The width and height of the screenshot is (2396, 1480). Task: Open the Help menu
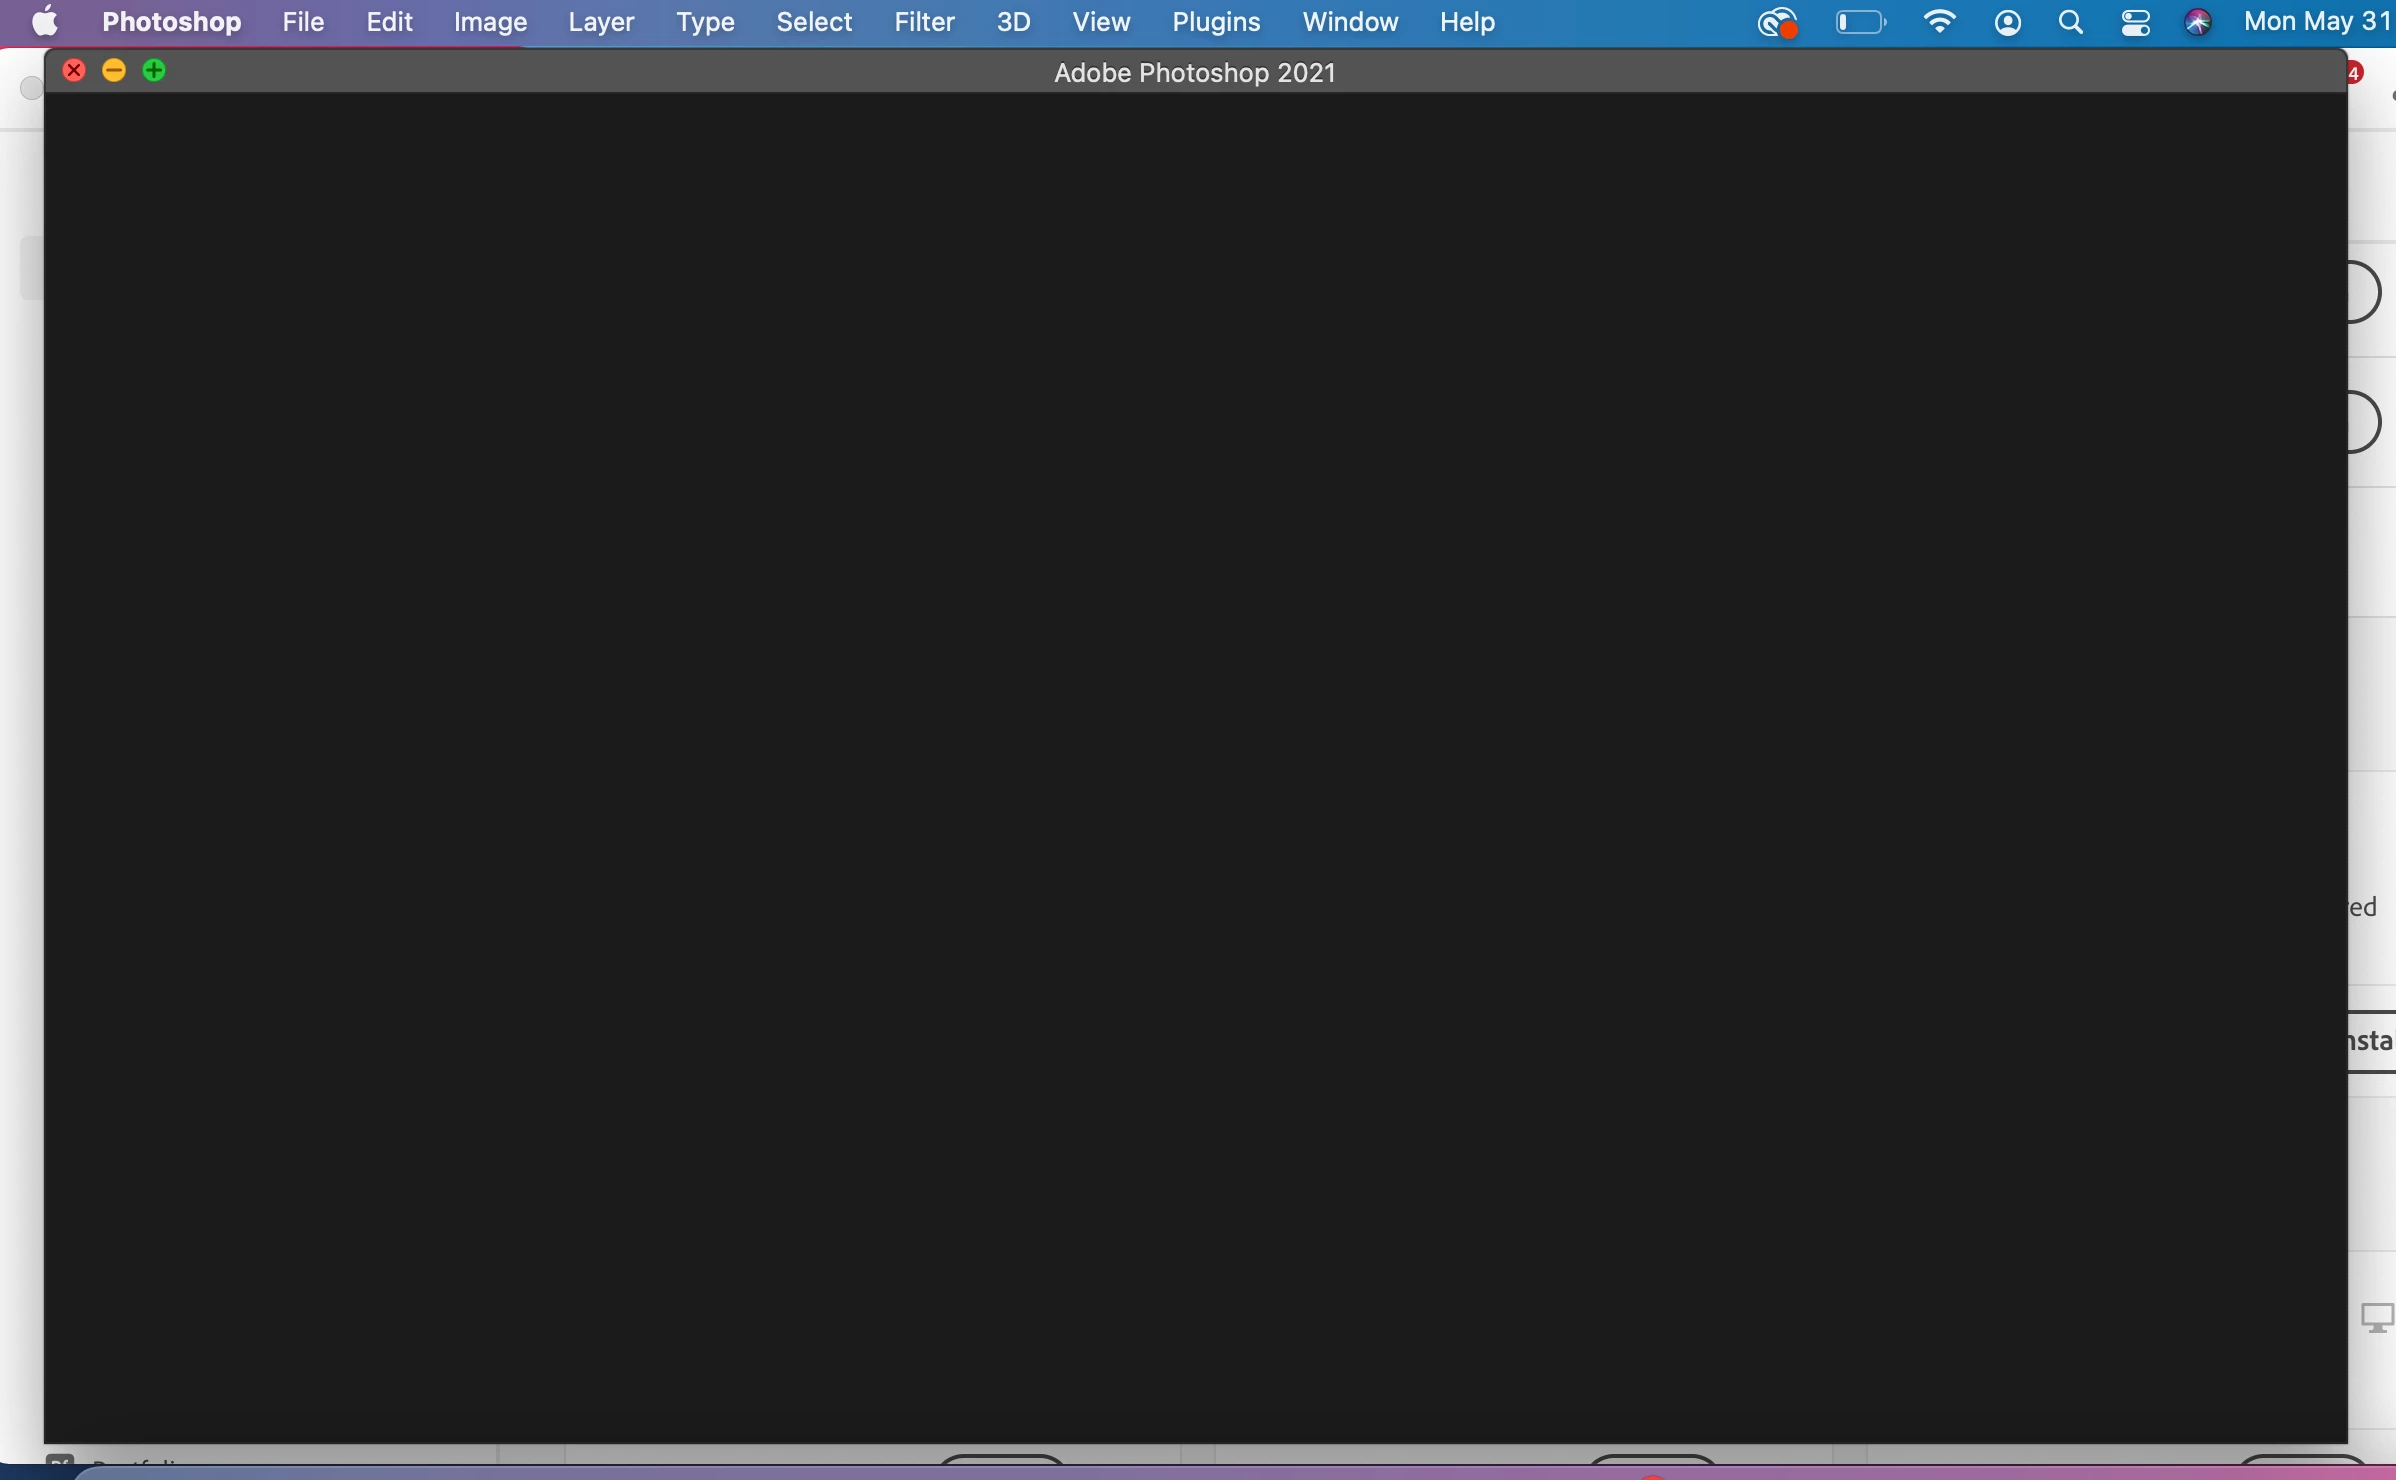1467,22
